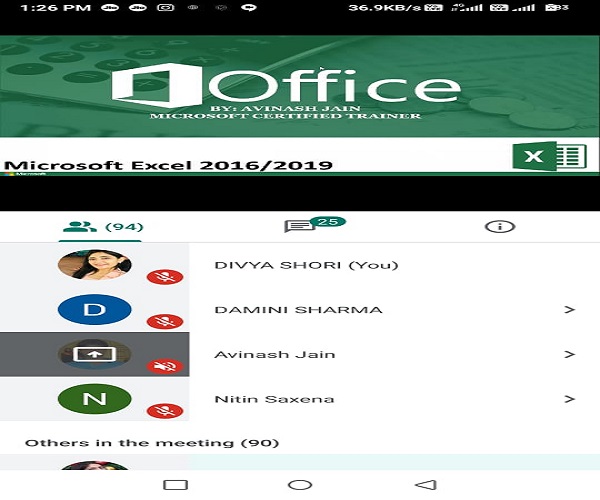
Task: Tap the Android home circle button
Action: [300, 485]
